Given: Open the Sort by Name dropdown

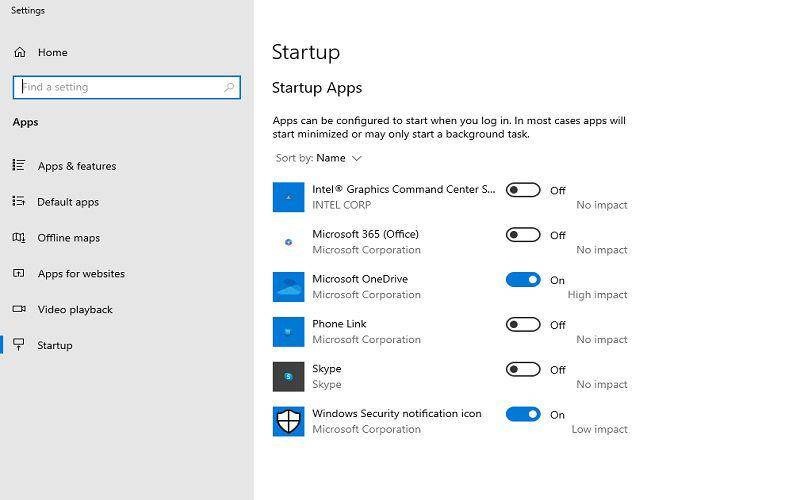Looking at the screenshot, I should coord(319,158).
